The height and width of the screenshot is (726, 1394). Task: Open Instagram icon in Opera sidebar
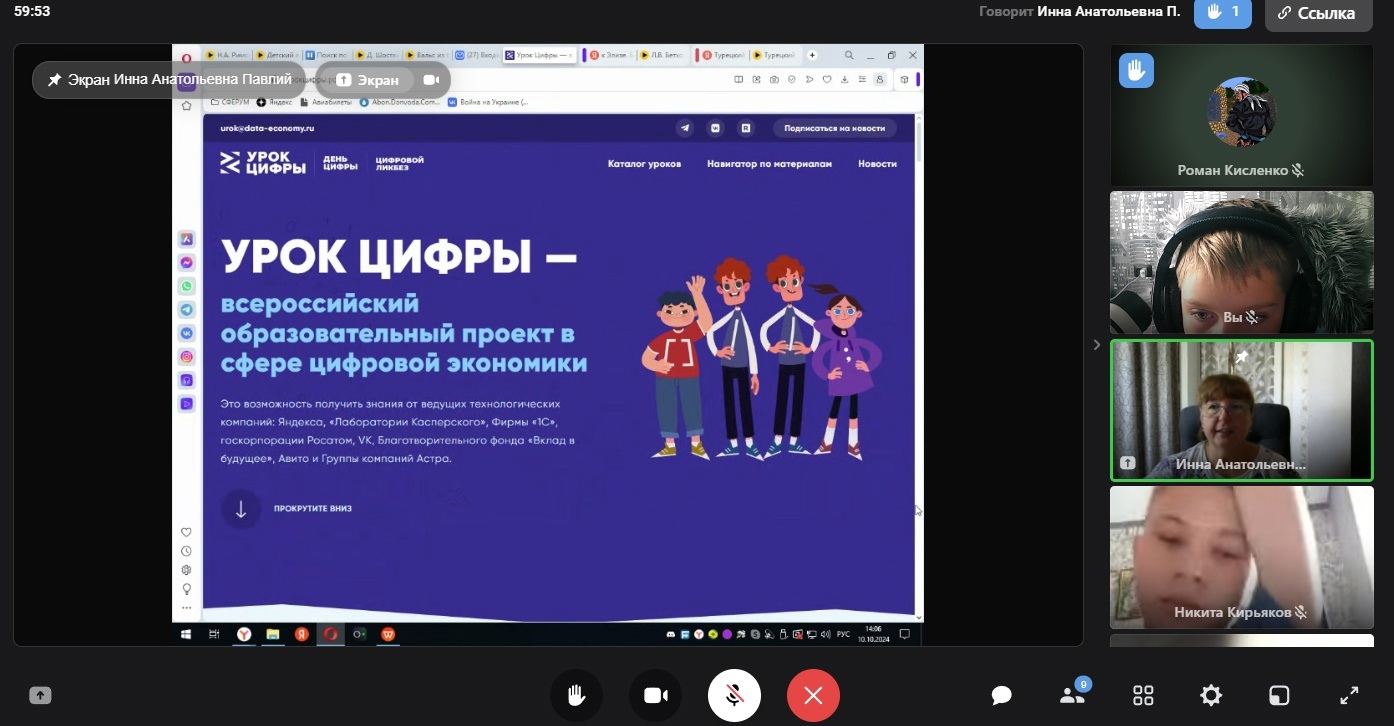187,357
